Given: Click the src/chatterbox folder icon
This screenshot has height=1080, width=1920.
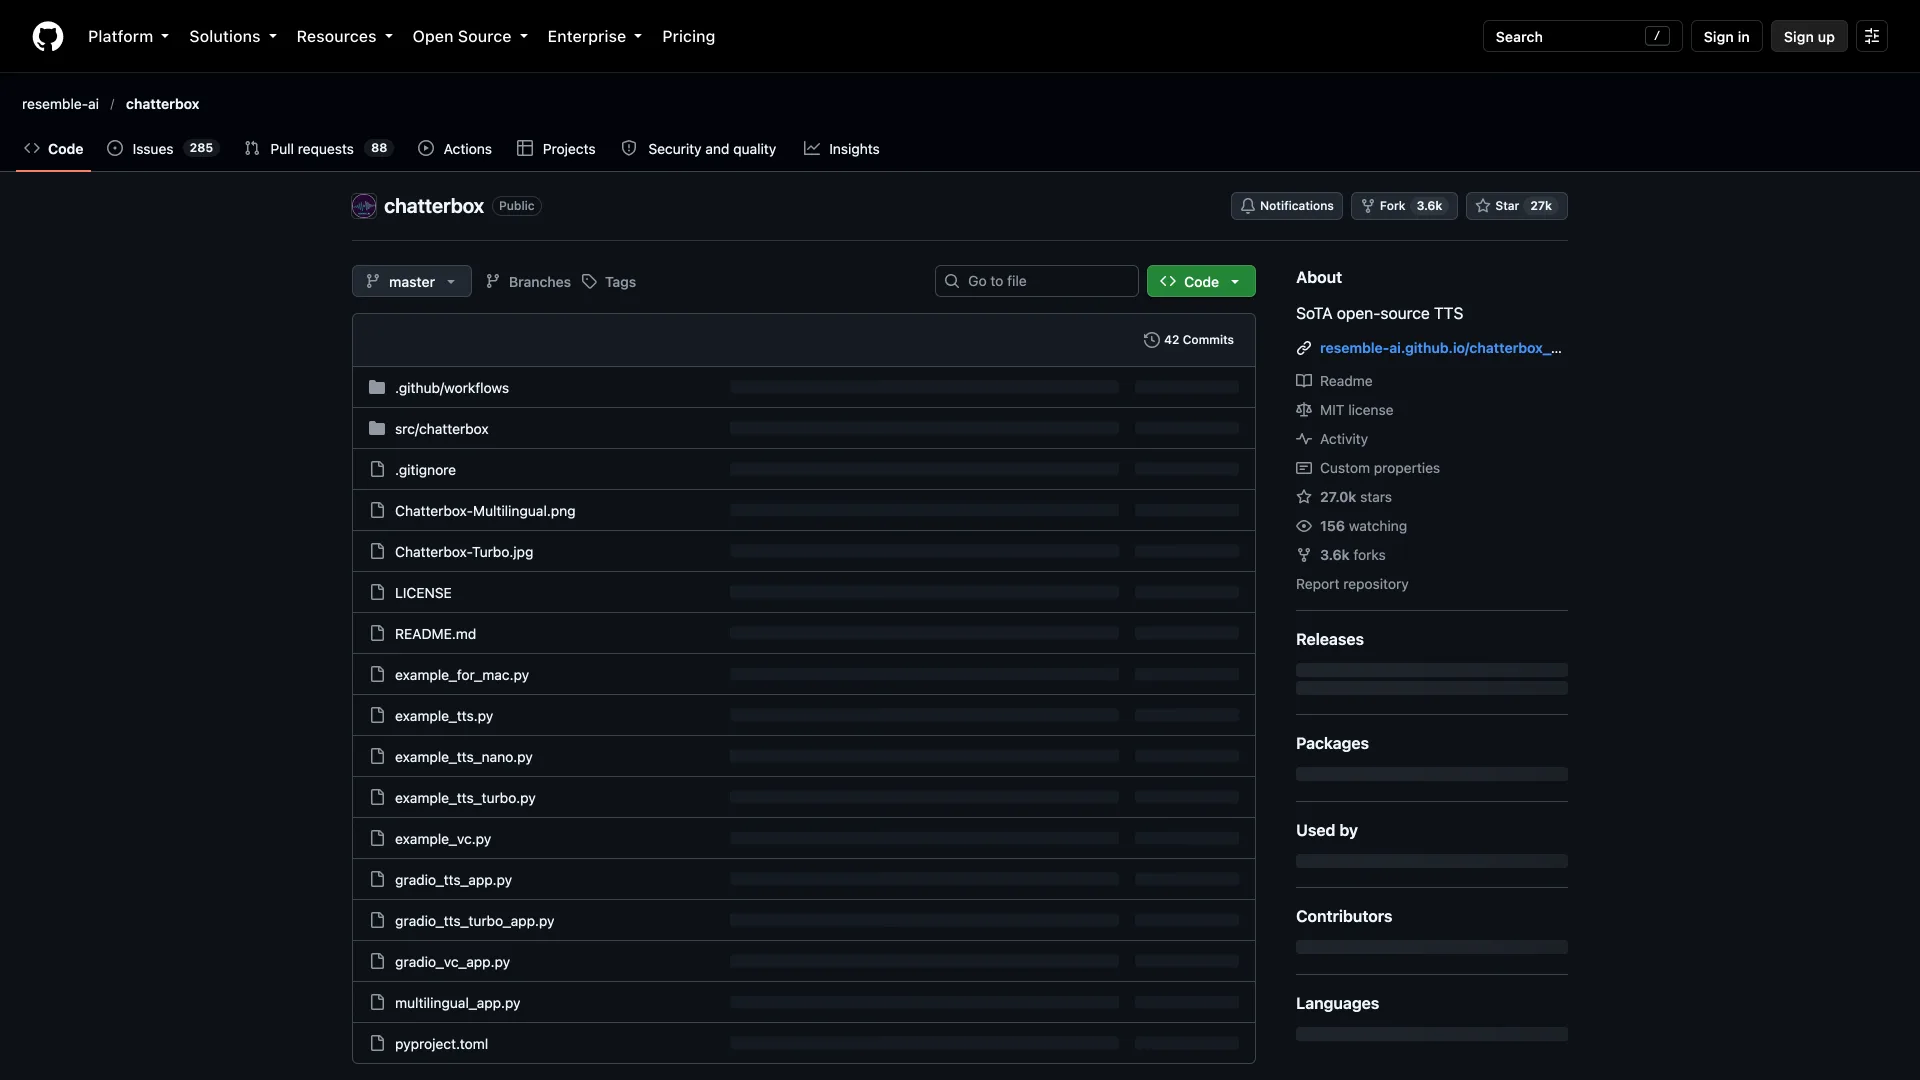Looking at the screenshot, I should (x=377, y=429).
